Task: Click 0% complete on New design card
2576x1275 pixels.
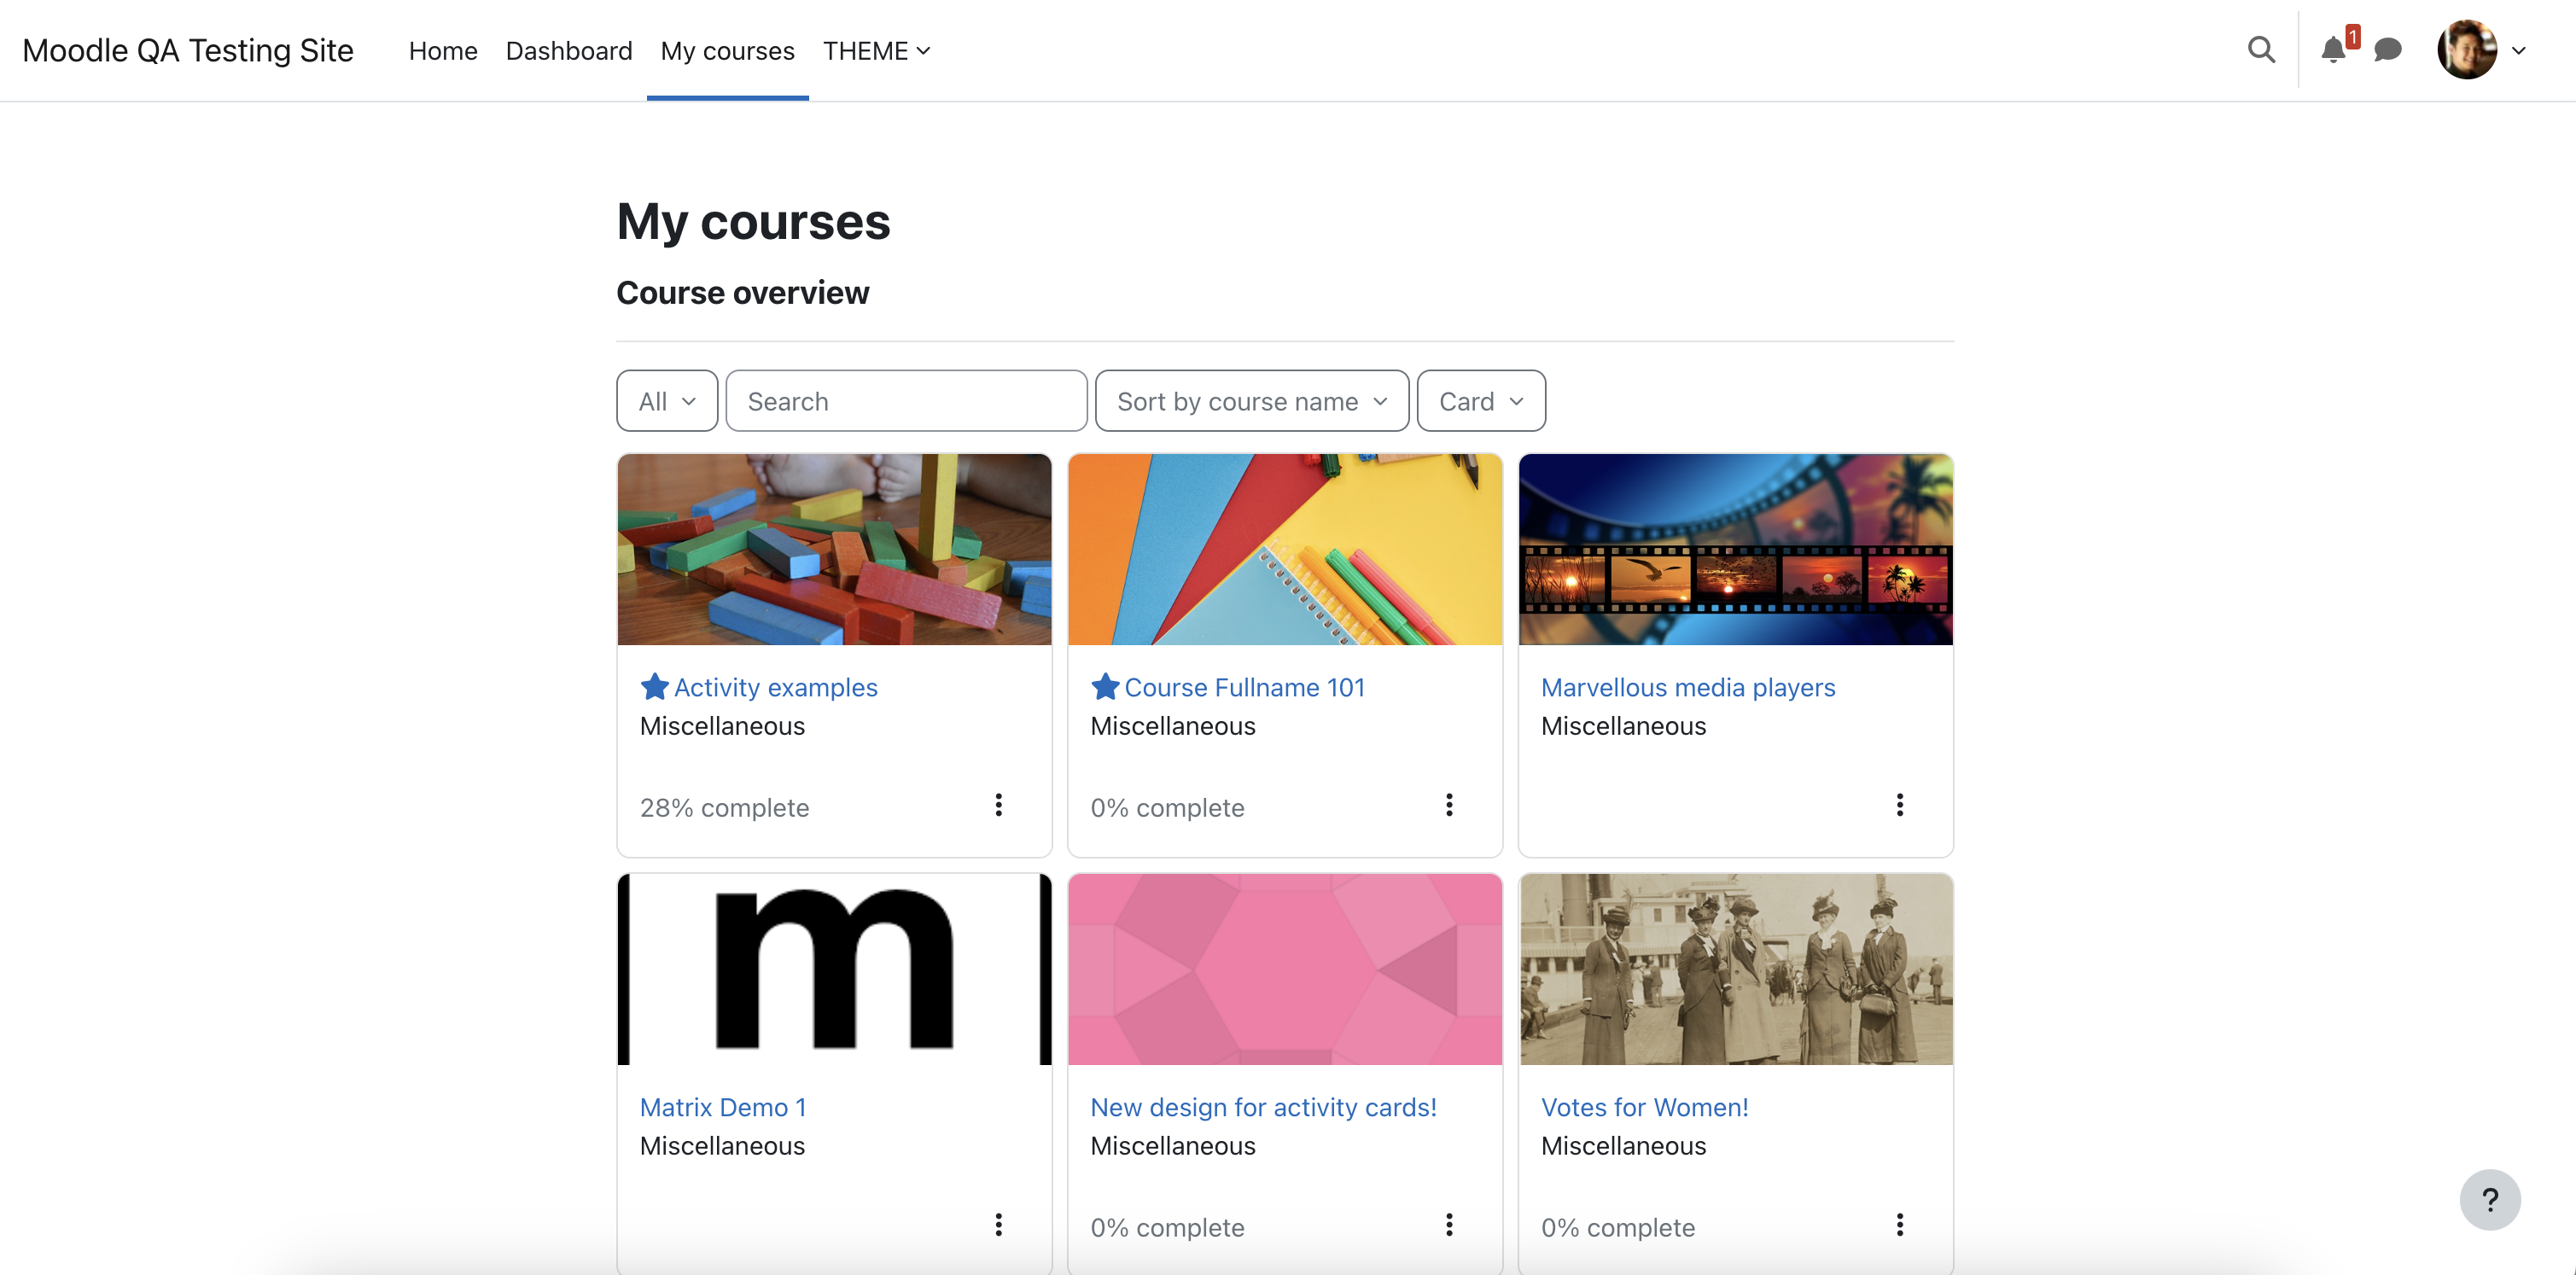Action: (1167, 1227)
